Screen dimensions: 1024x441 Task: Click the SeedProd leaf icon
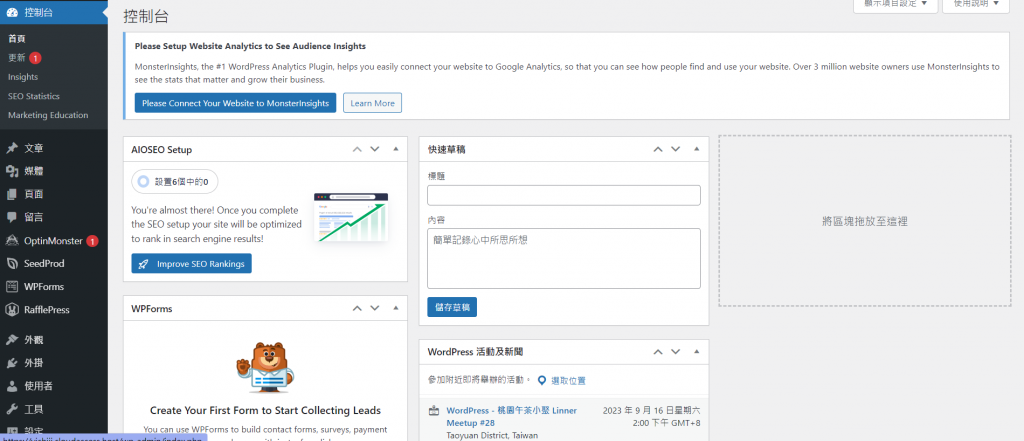pos(12,263)
